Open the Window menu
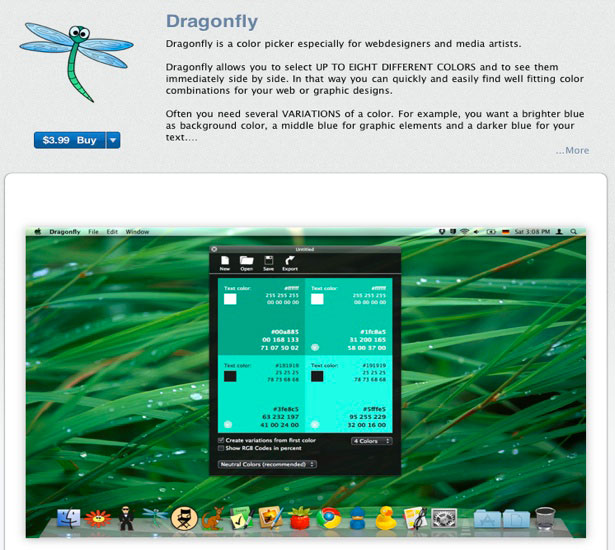This screenshot has width=615, height=550. coord(137,232)
